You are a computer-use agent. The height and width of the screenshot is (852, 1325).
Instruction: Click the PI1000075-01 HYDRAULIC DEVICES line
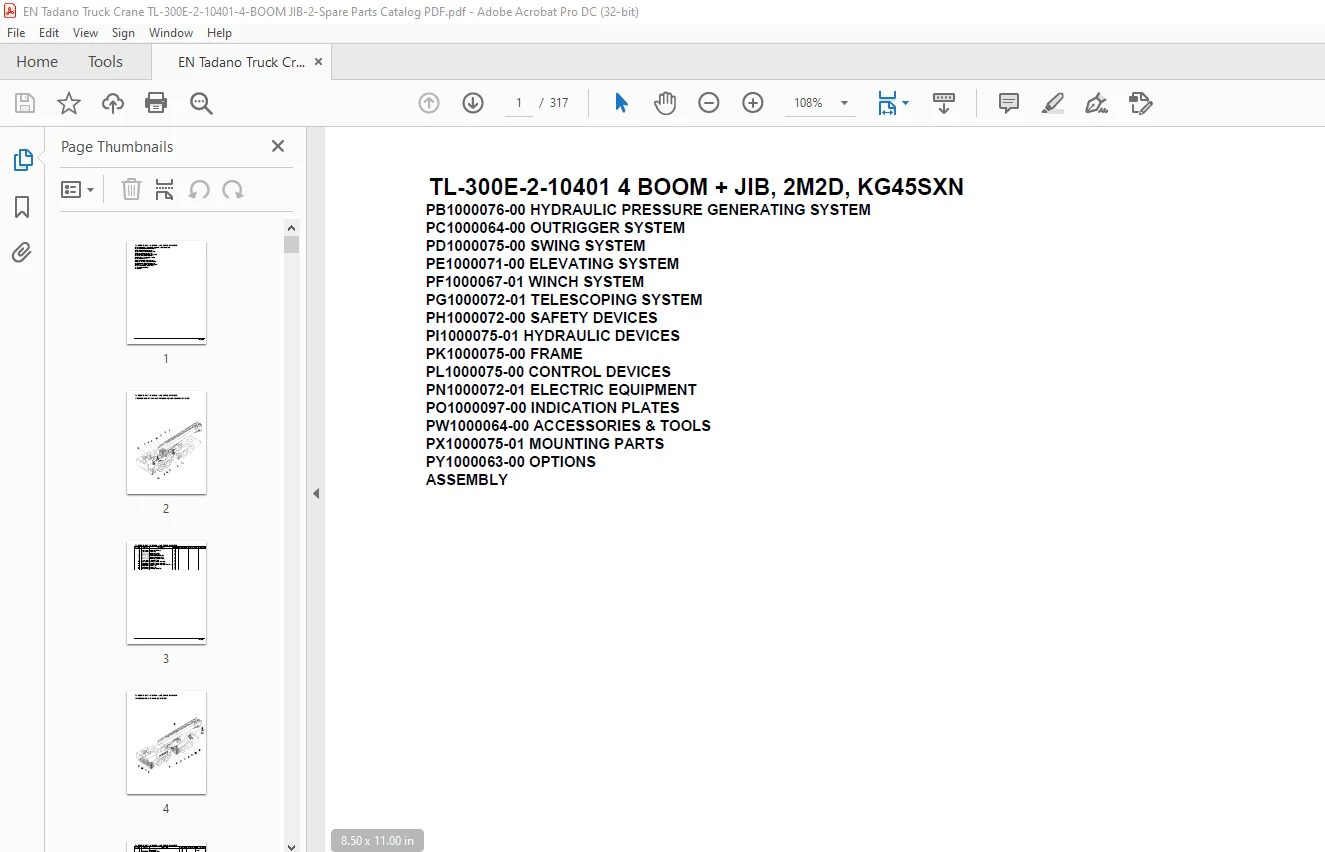pos(553,336)
